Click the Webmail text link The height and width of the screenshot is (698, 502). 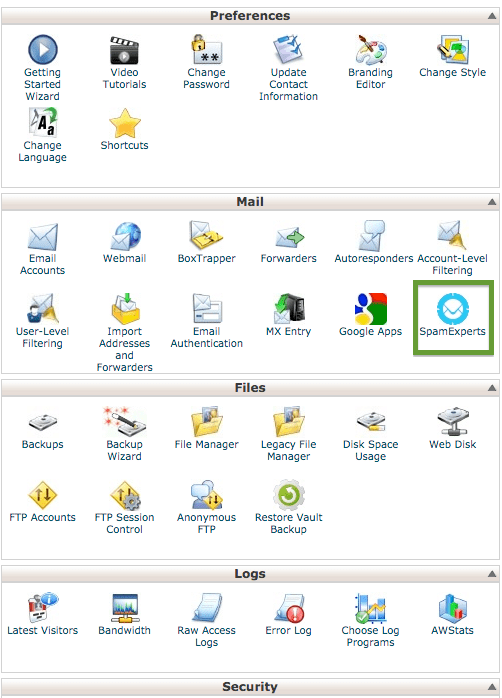tap(124, 258)
